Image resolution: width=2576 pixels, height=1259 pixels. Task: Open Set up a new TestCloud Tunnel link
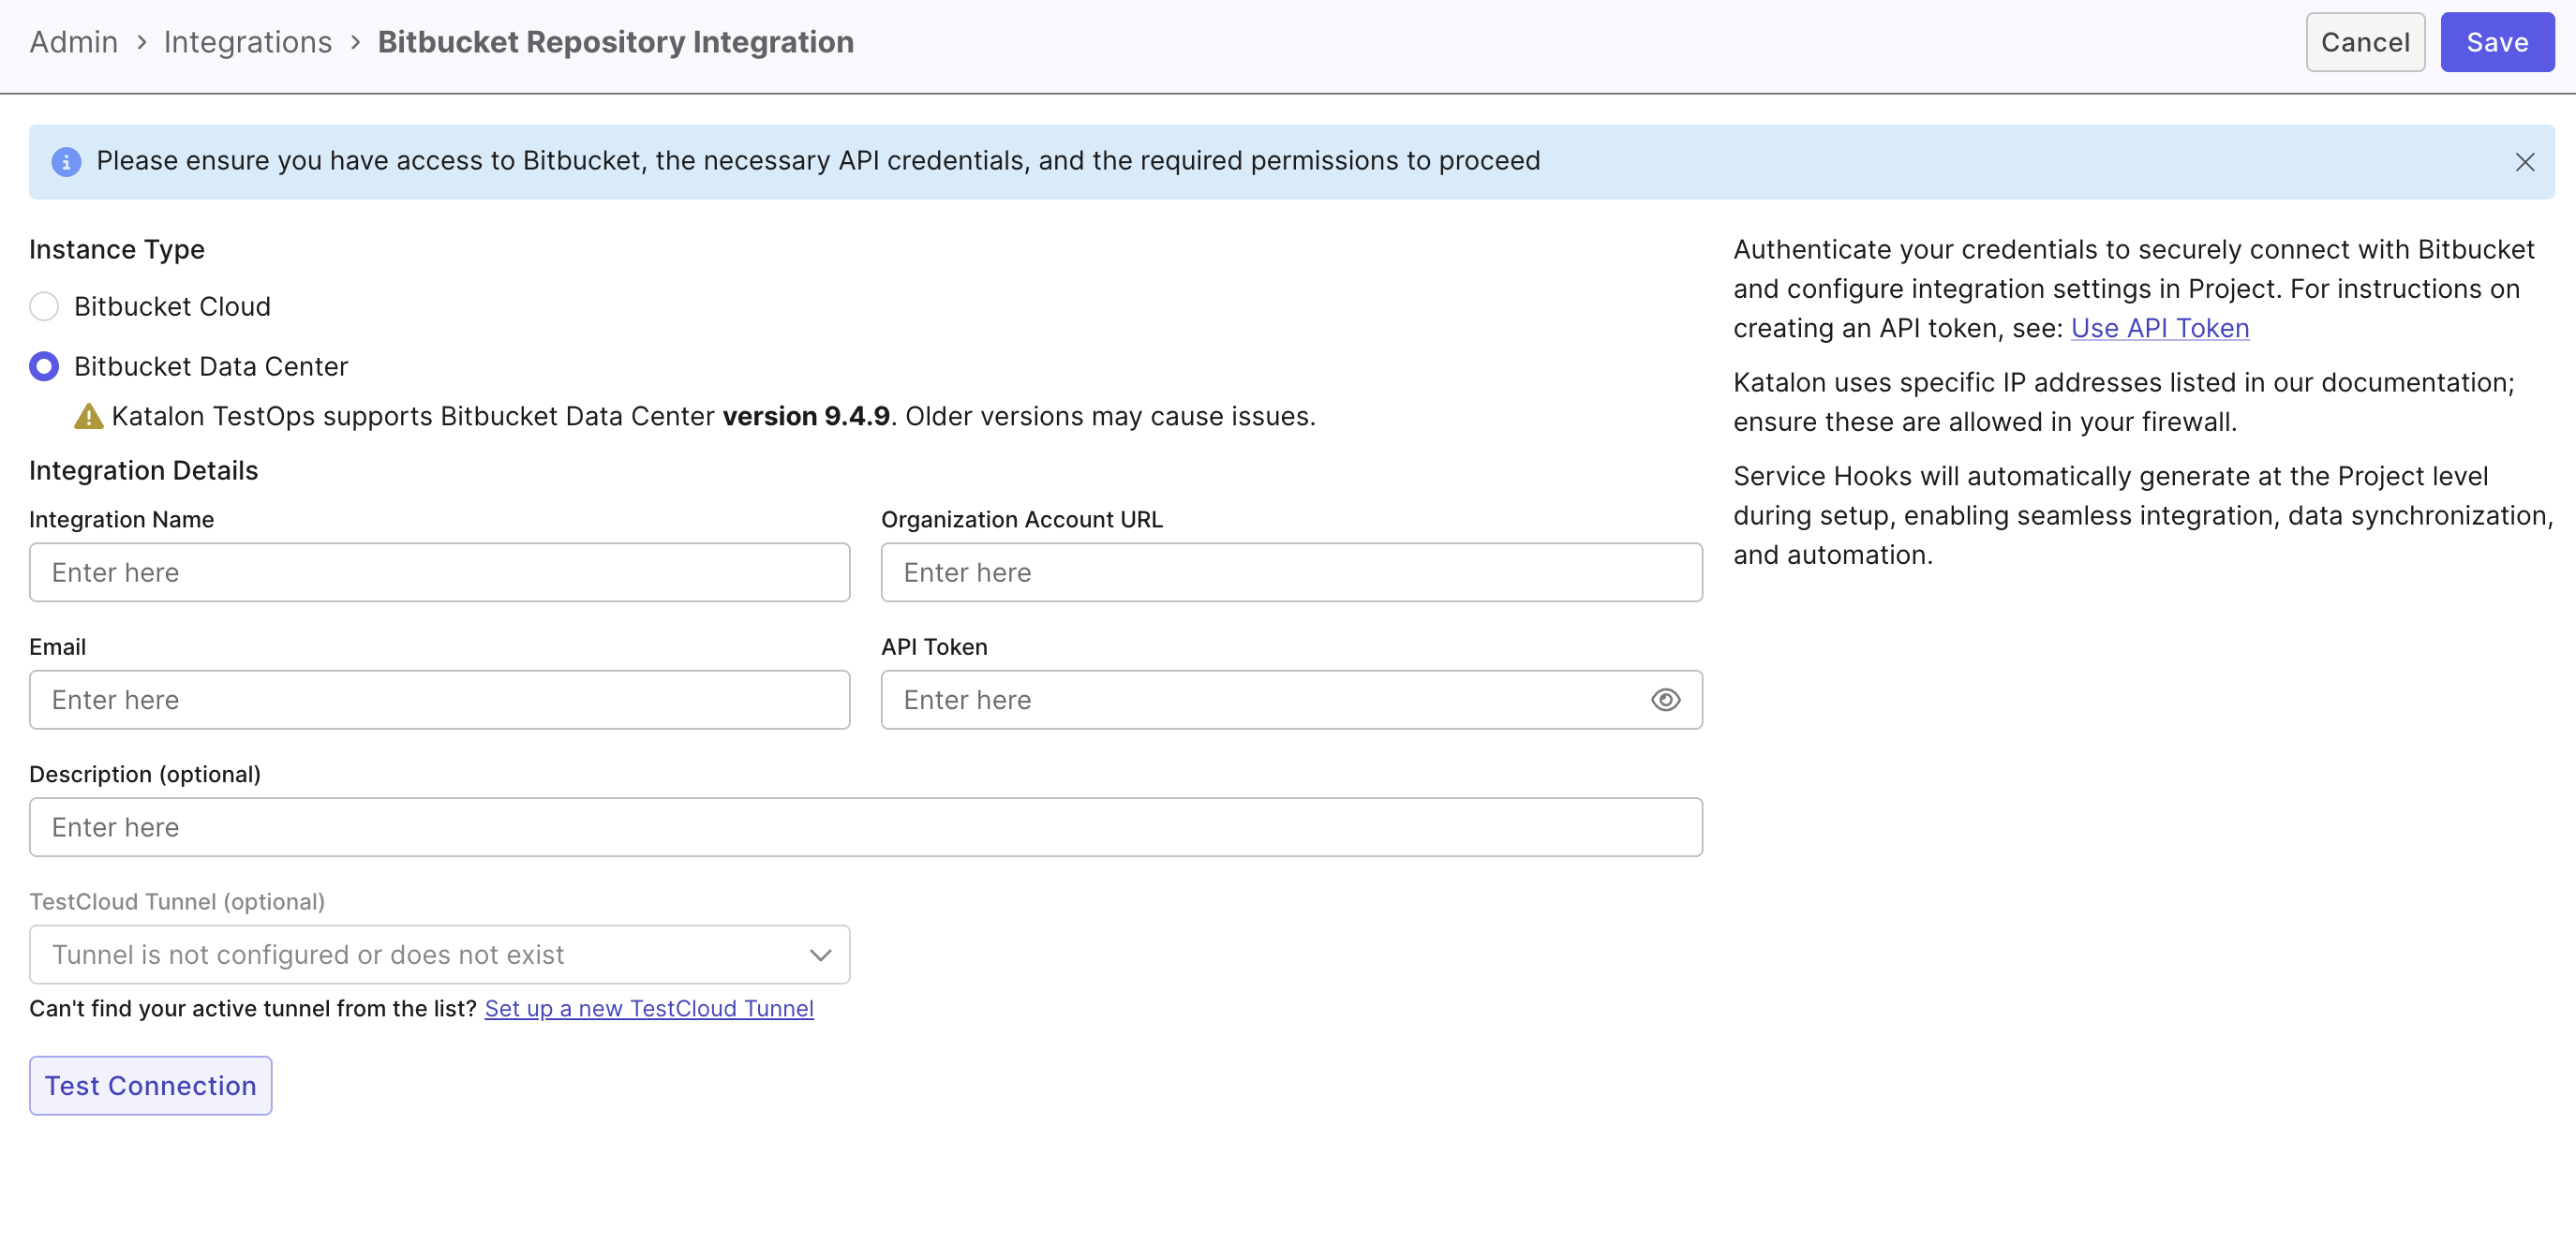[649, 1008]
